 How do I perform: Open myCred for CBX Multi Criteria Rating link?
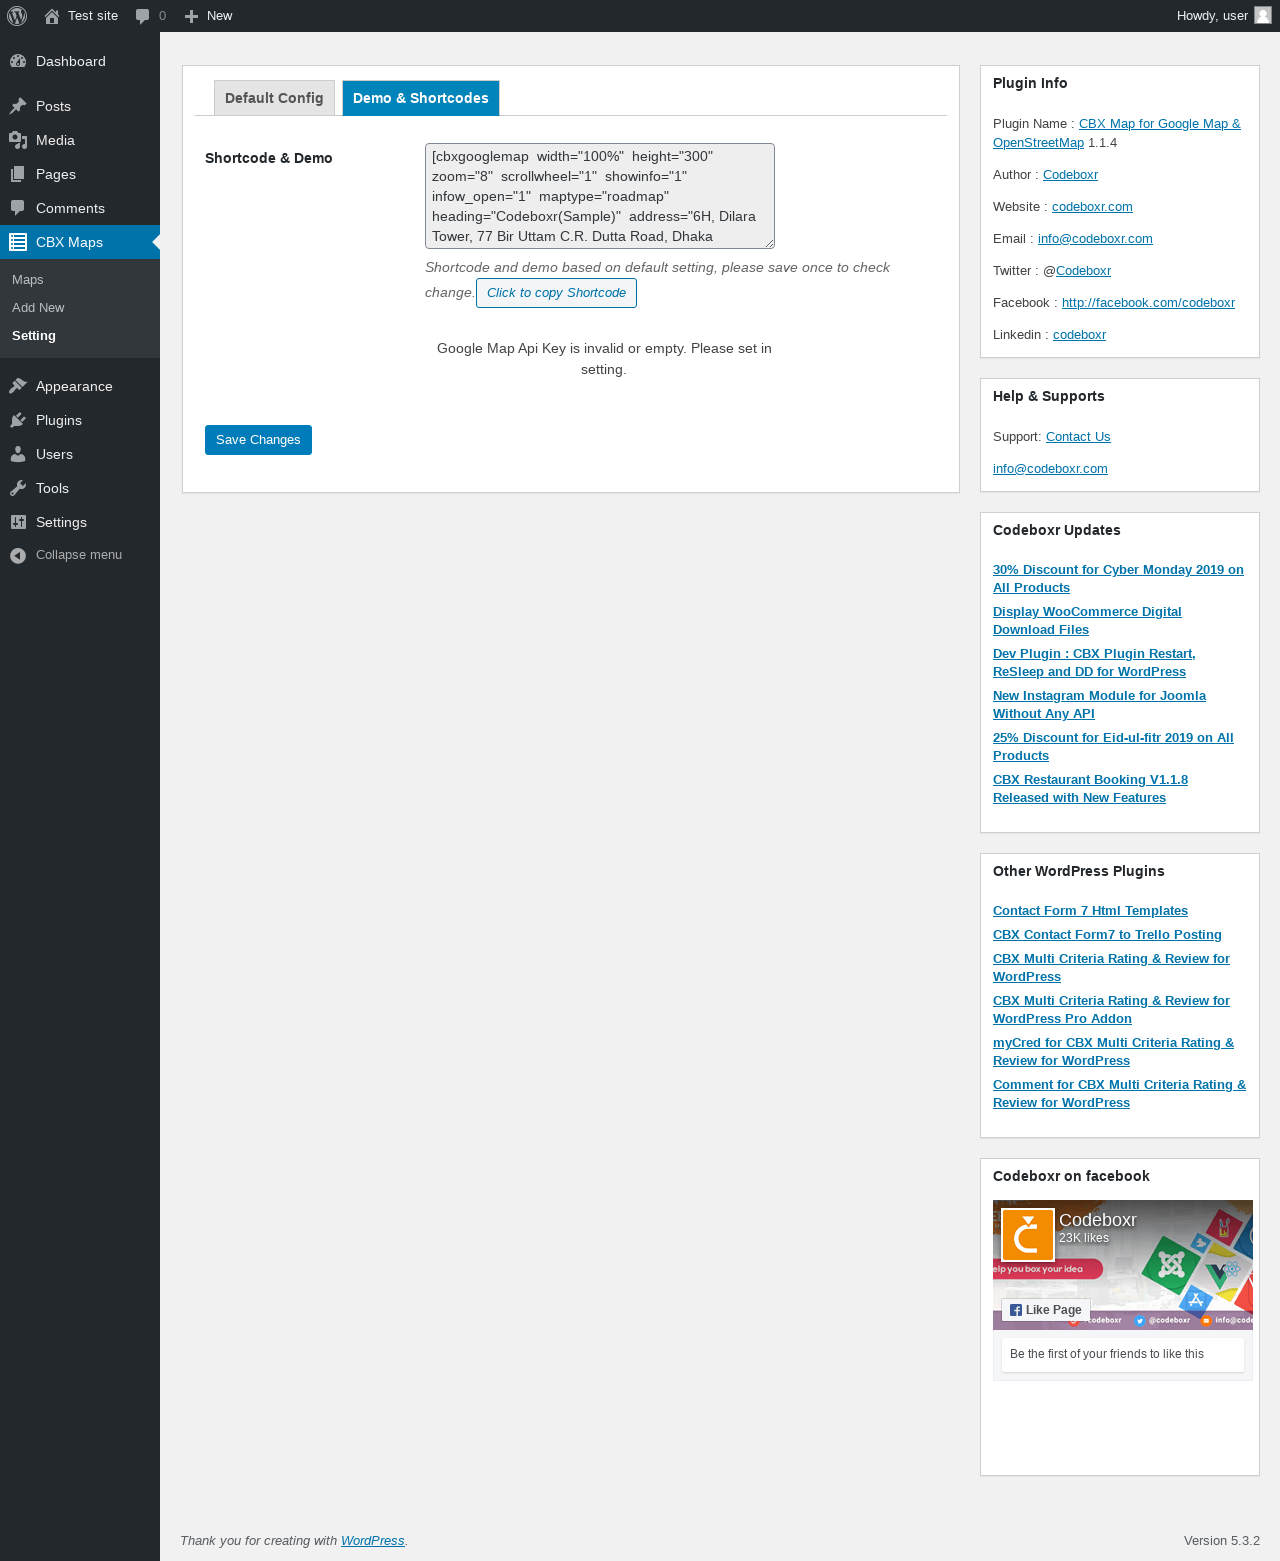[1113, 1052]
